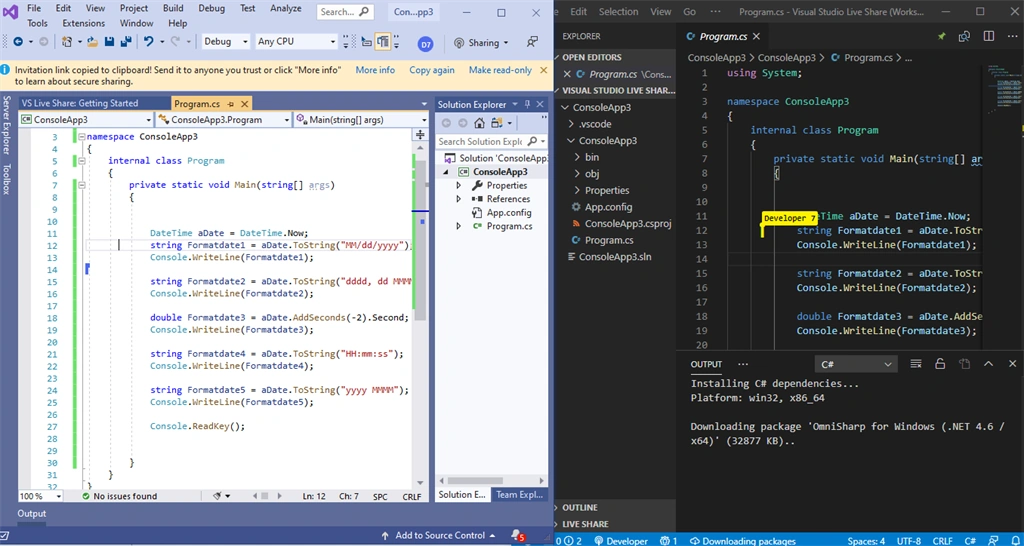Screen dimensions: 1024x546
Task: Click the Save All double-floppy icon
Action: [125, 42]
